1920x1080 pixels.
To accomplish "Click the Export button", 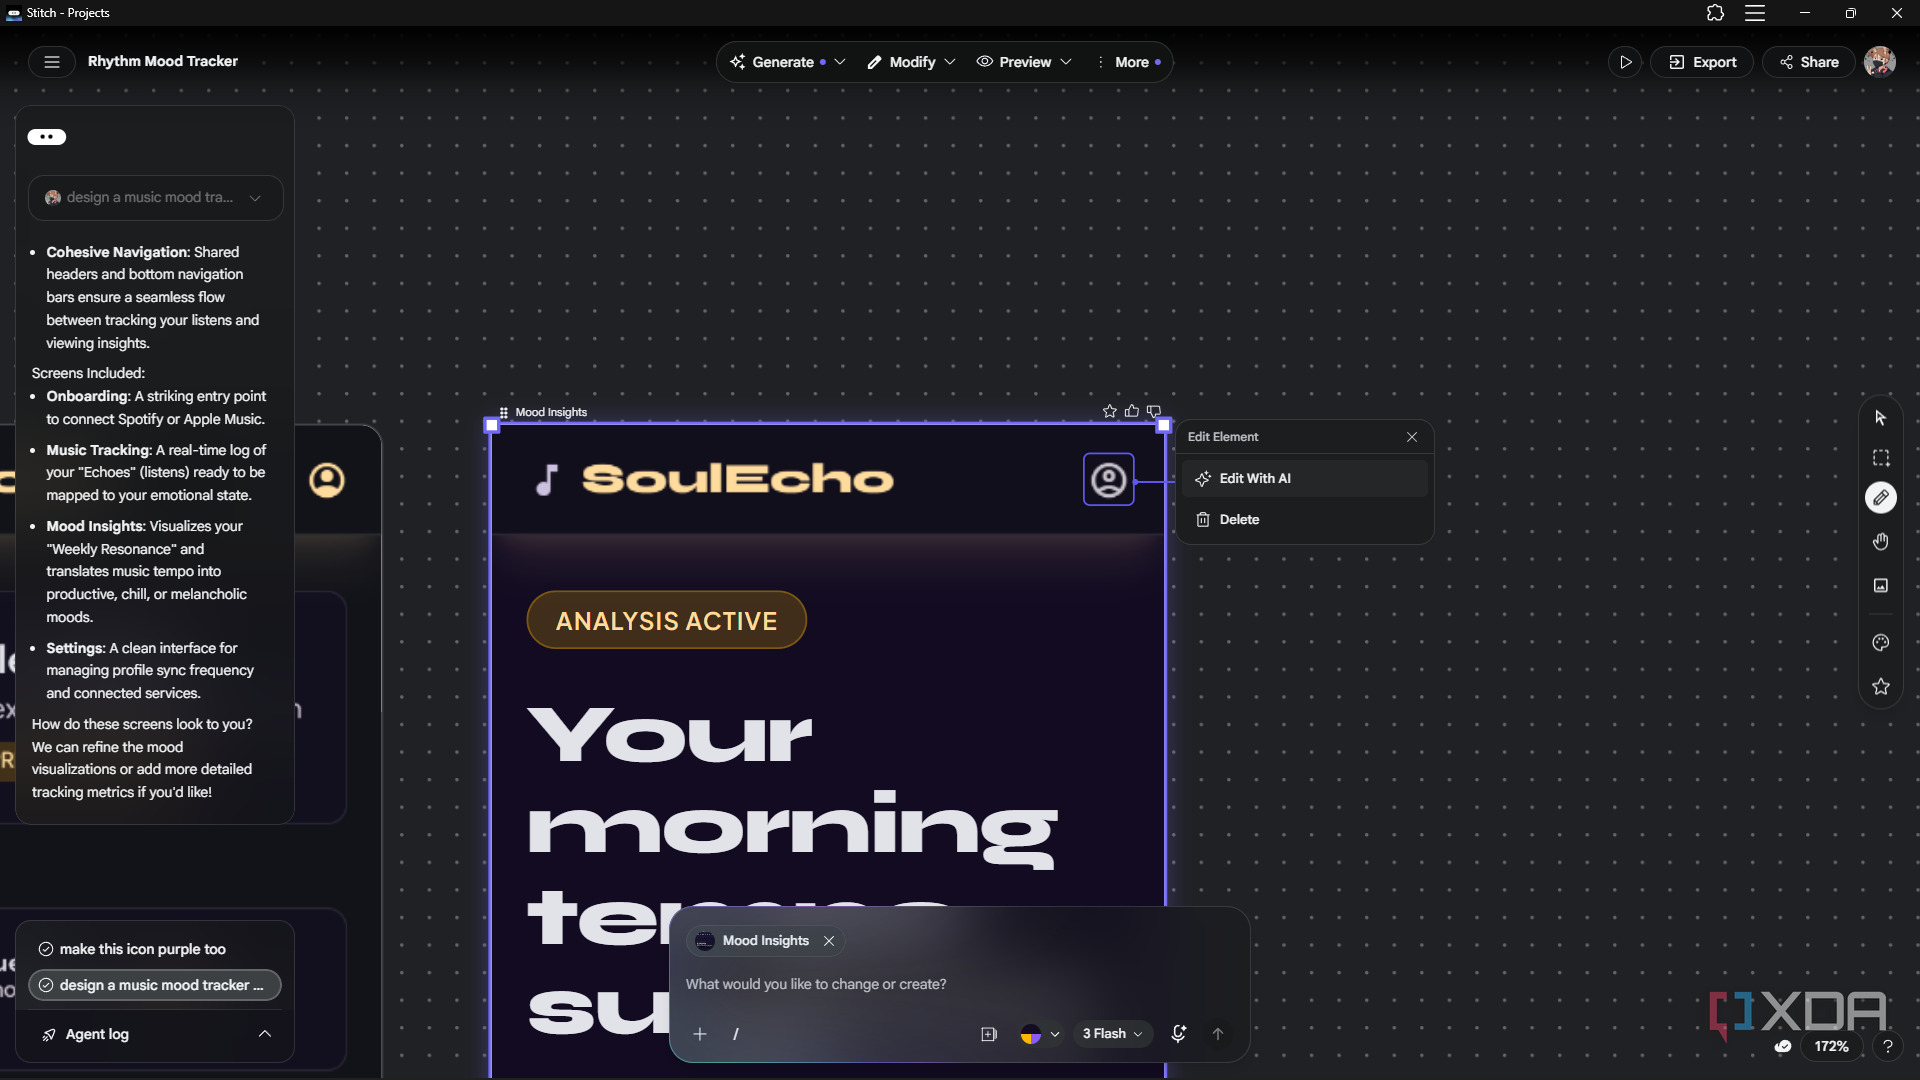I will (x=1702, y=62).
